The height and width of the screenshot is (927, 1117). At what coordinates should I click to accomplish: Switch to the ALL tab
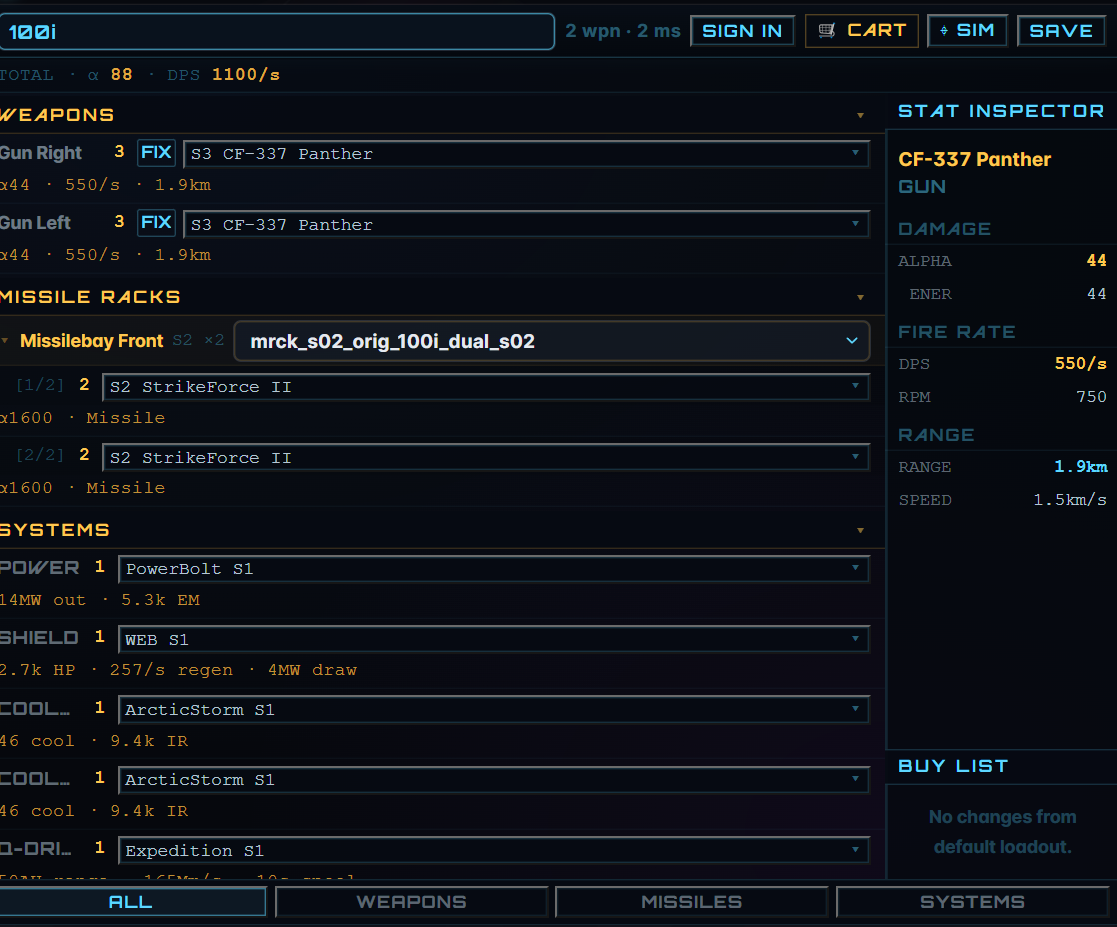click(x=132, y=902)
